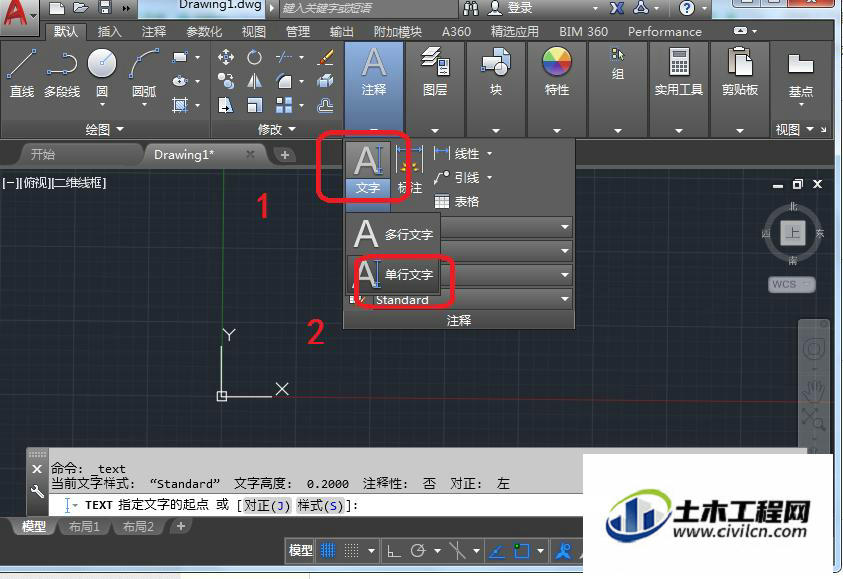
Task: Click the search keyword input field
Action: pos(368,8)
